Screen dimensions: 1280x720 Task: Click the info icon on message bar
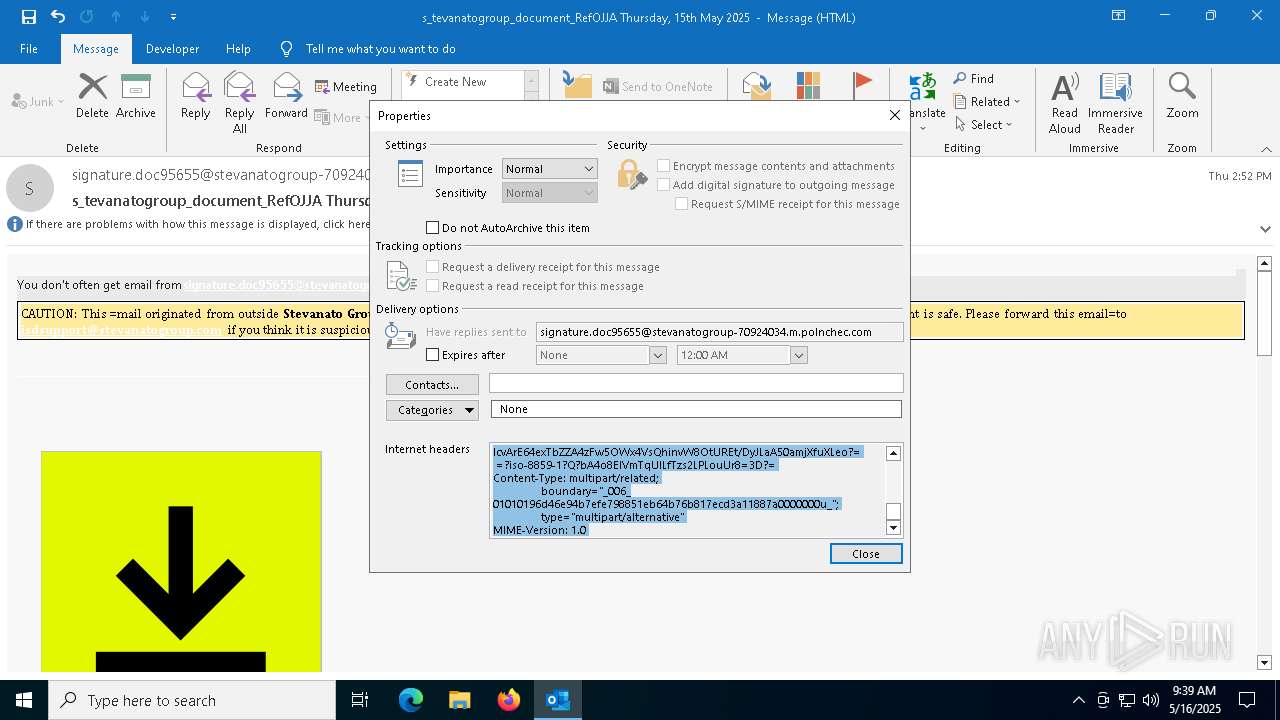pyautogui.click(x=15, y=224)
